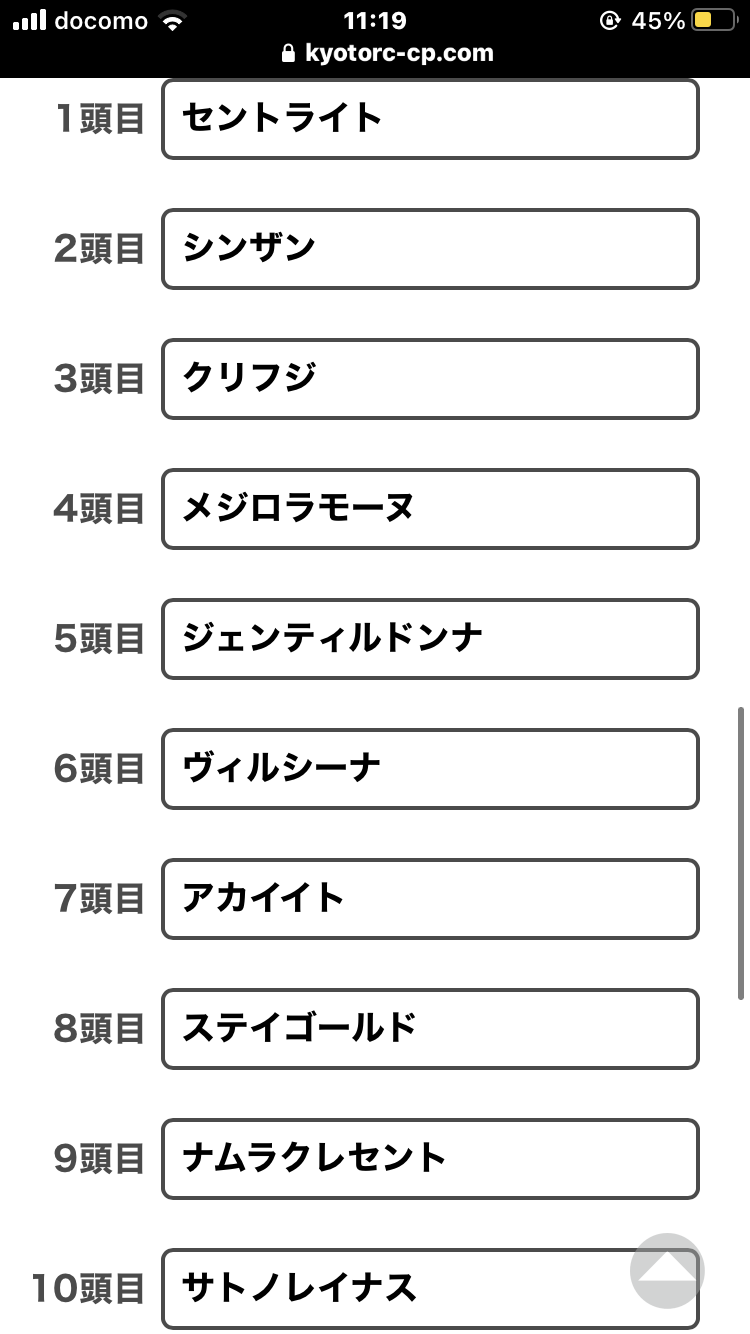Focus the 7頭目 field with アカイイト
This screenshot has width=750, height=1334.
430,899
